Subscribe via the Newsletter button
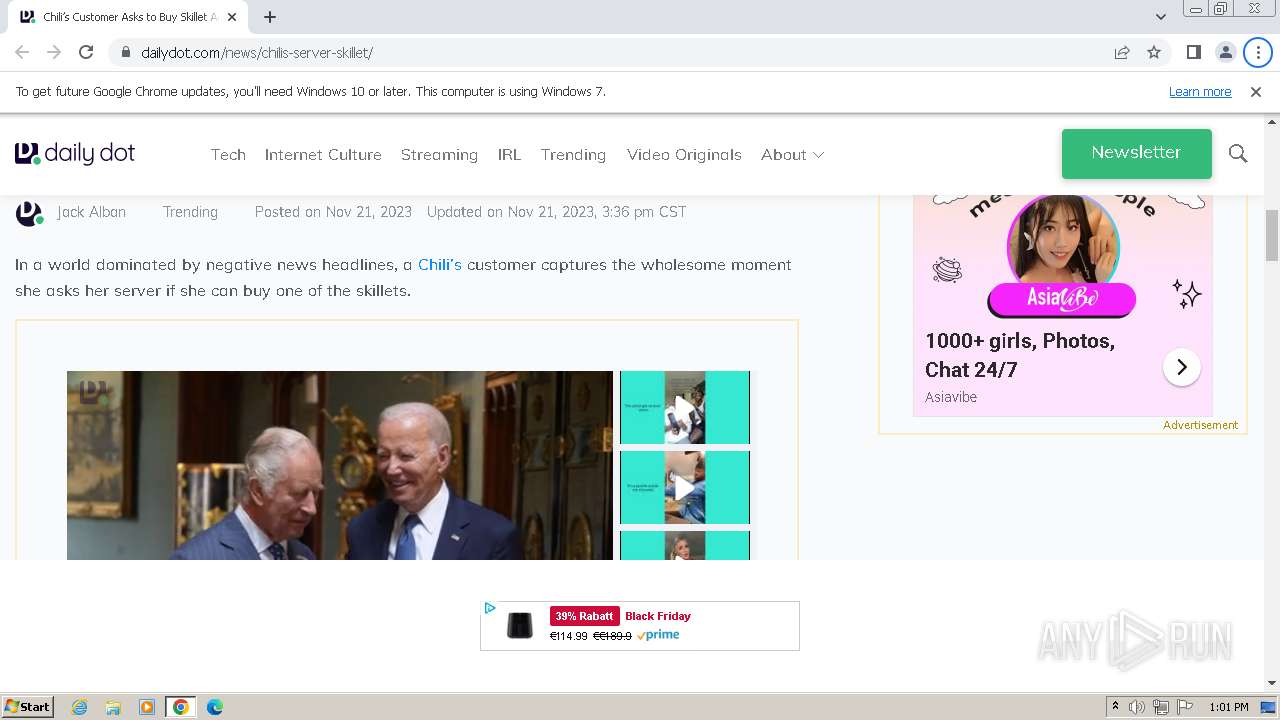The image size is (1280, 720). pyautogui.click(x=1136, y=153)
